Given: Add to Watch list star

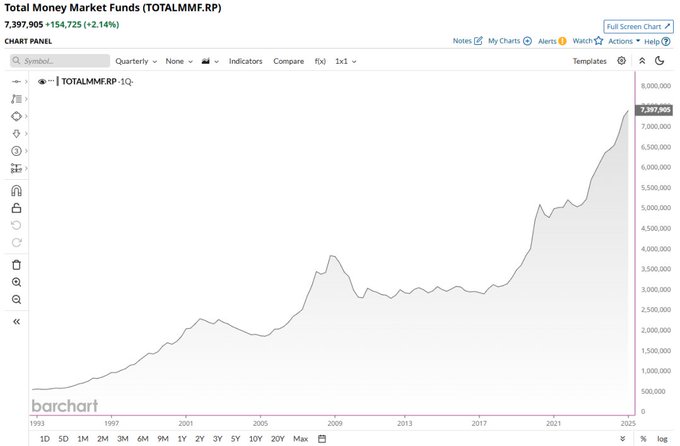Looking at the screenshot, I should point(588,41).
